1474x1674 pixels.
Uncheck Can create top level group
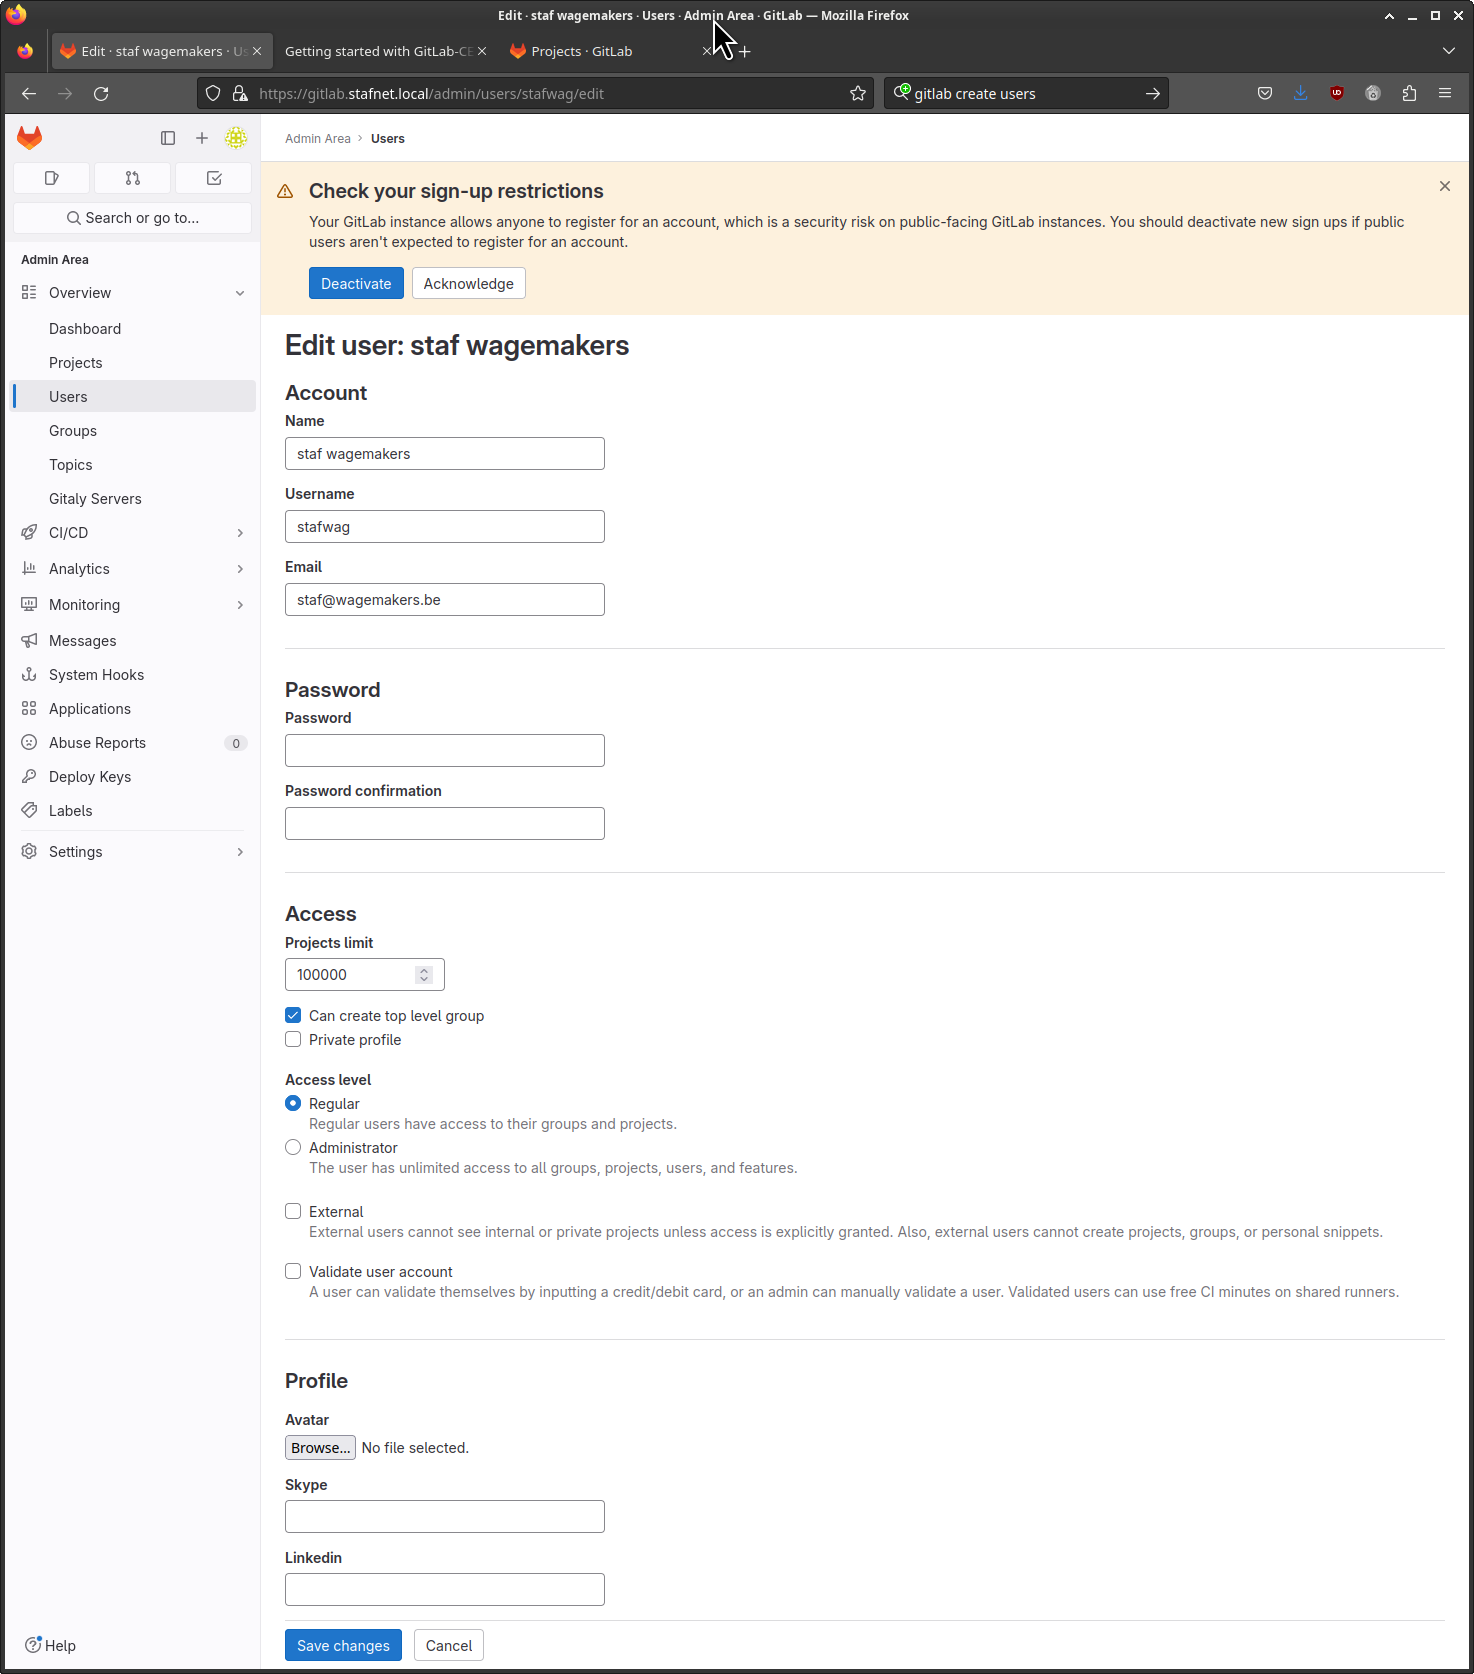(x=293, y=1015)
